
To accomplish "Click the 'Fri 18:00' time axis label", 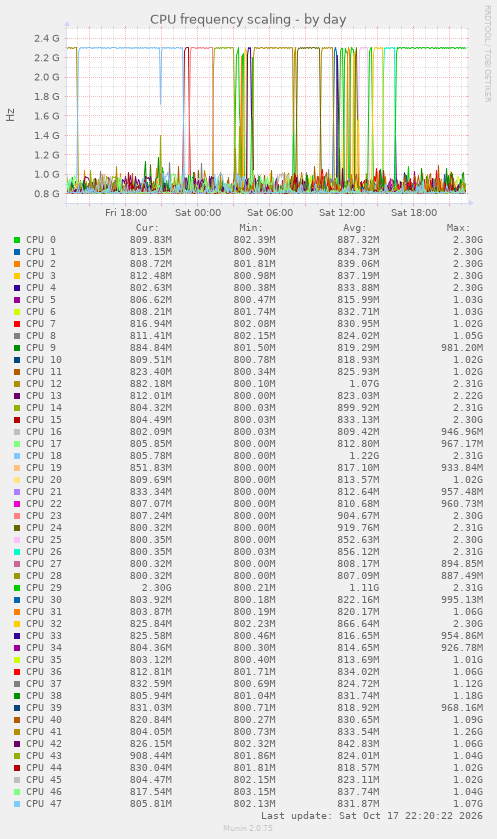I will (x=126, y=212).
